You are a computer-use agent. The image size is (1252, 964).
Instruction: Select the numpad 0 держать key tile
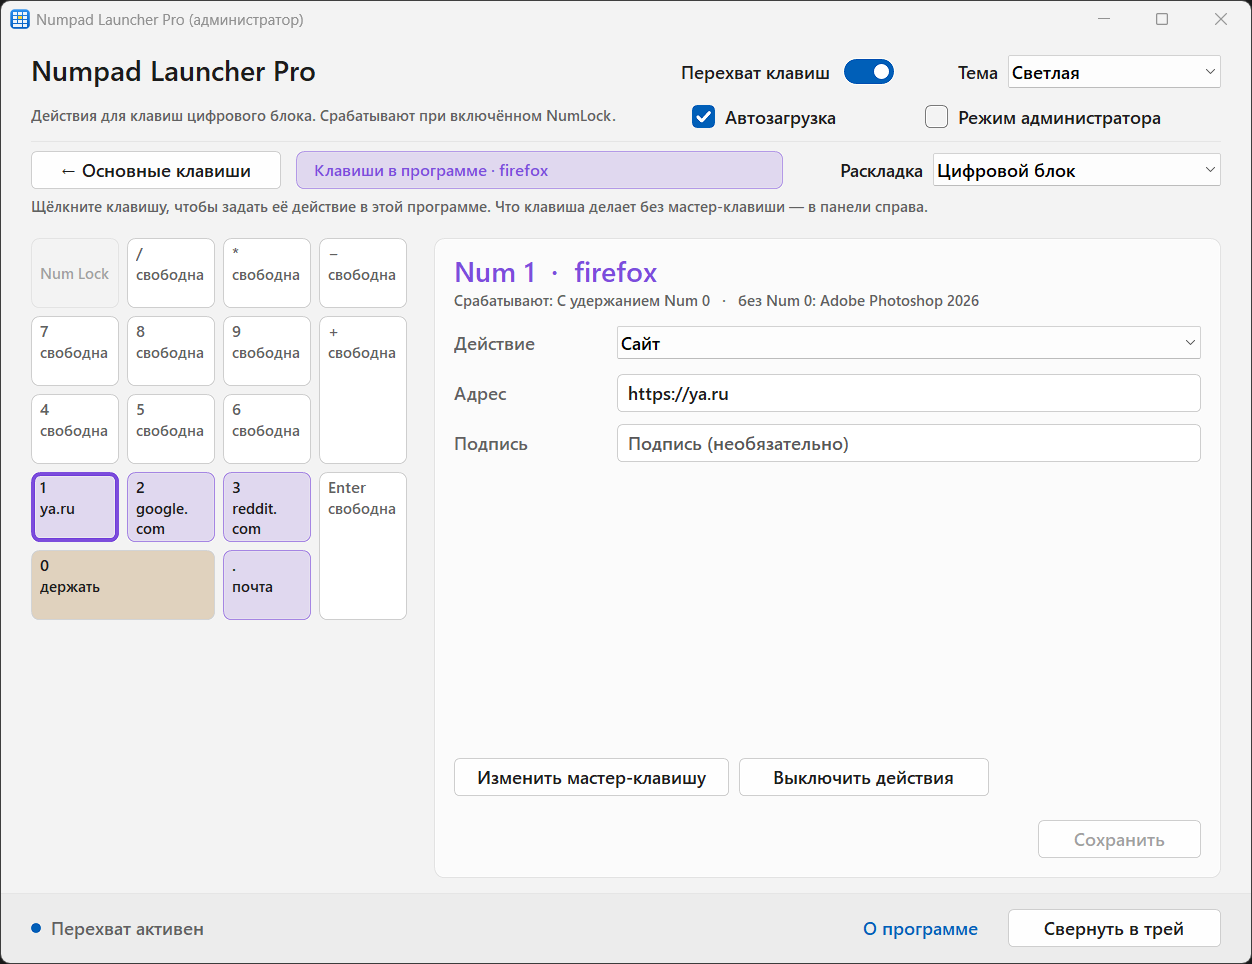[x=123, y=585]
